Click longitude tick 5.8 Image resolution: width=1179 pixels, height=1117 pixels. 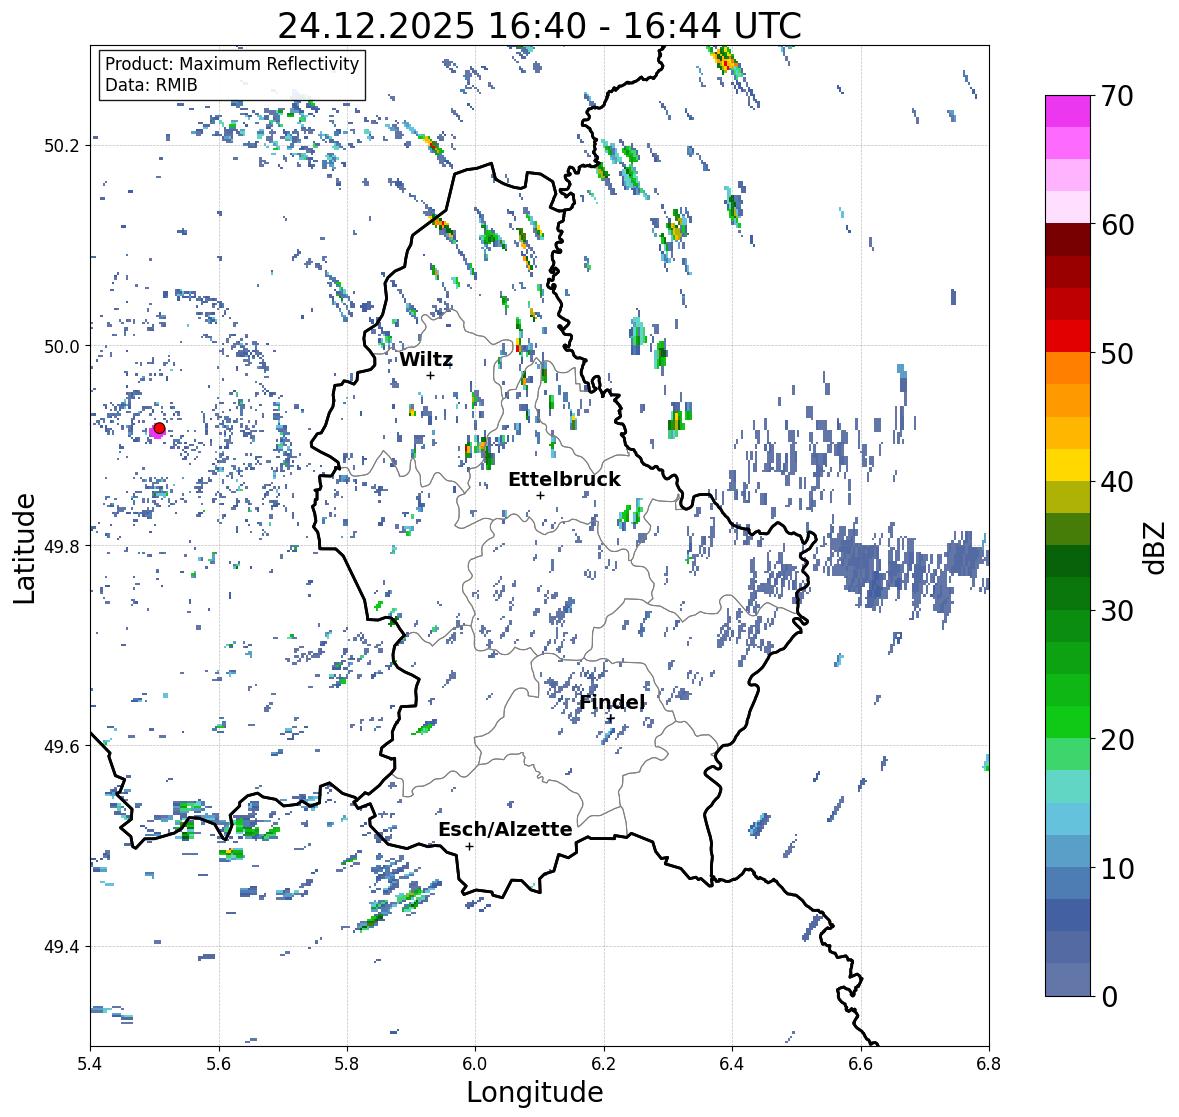[347, 1063]
